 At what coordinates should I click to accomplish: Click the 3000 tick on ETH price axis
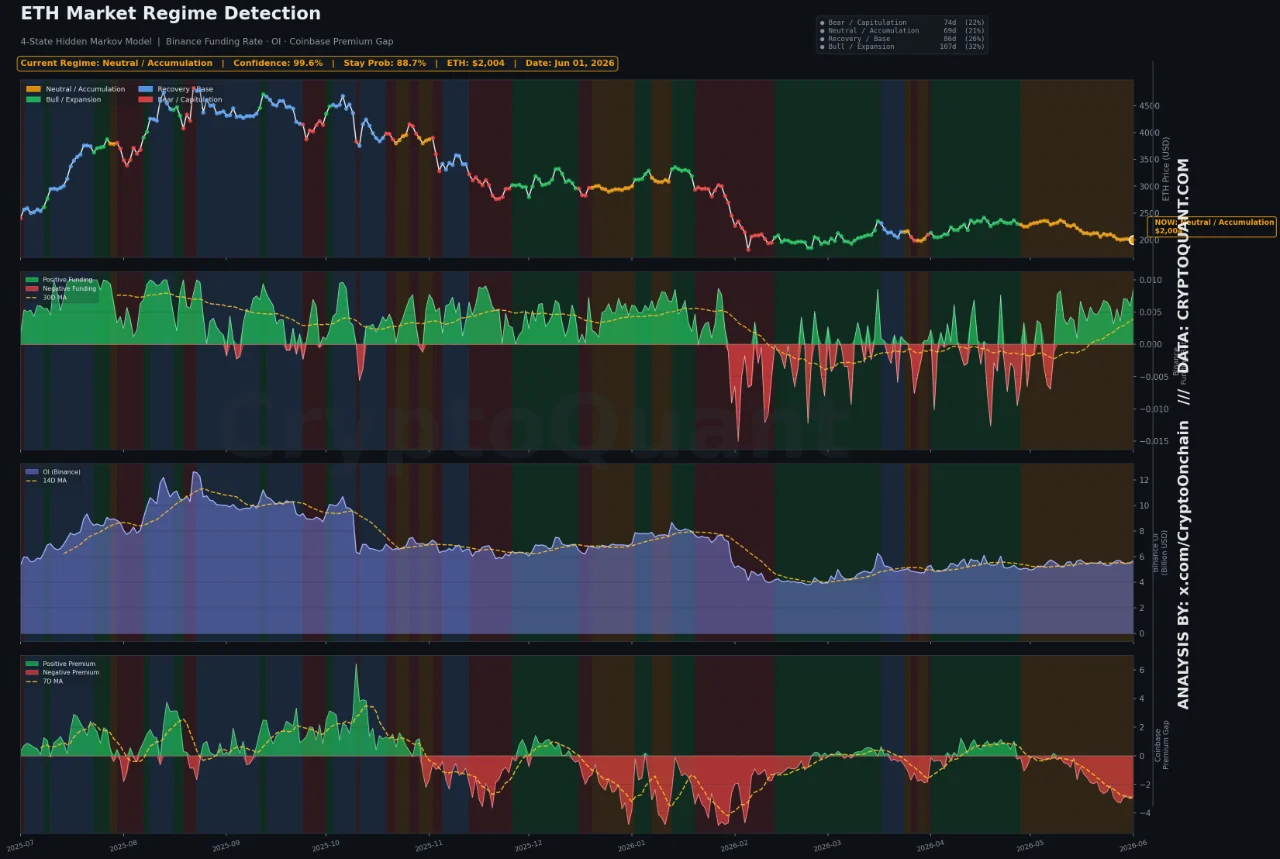(1148, 187)
